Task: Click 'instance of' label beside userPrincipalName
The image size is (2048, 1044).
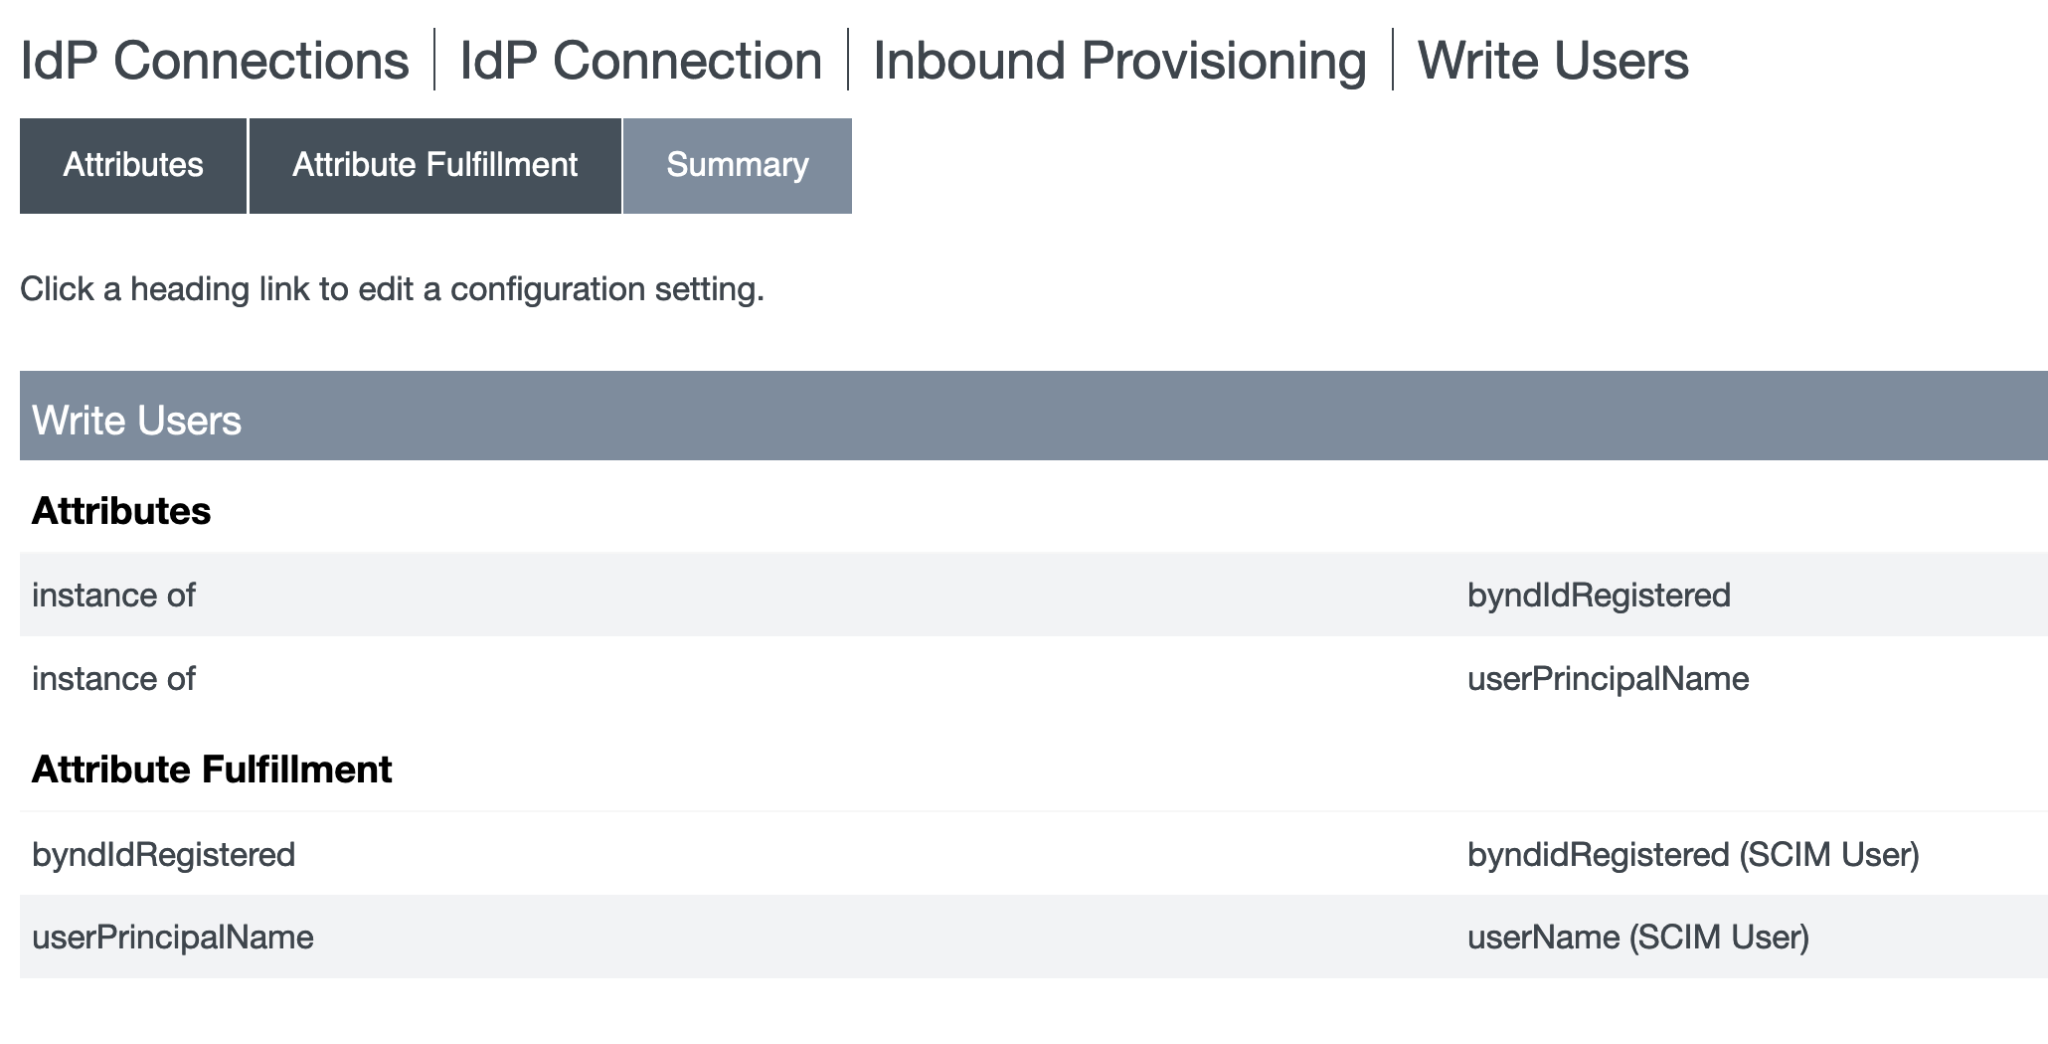Action: 113,679
